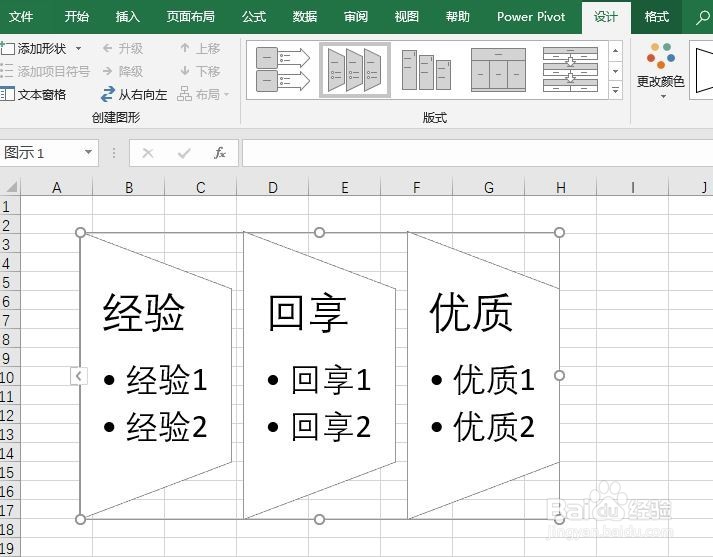The image size is (713, 557).
Task: Switch to the 审阅 tab
Action: [x=356, y=17]
